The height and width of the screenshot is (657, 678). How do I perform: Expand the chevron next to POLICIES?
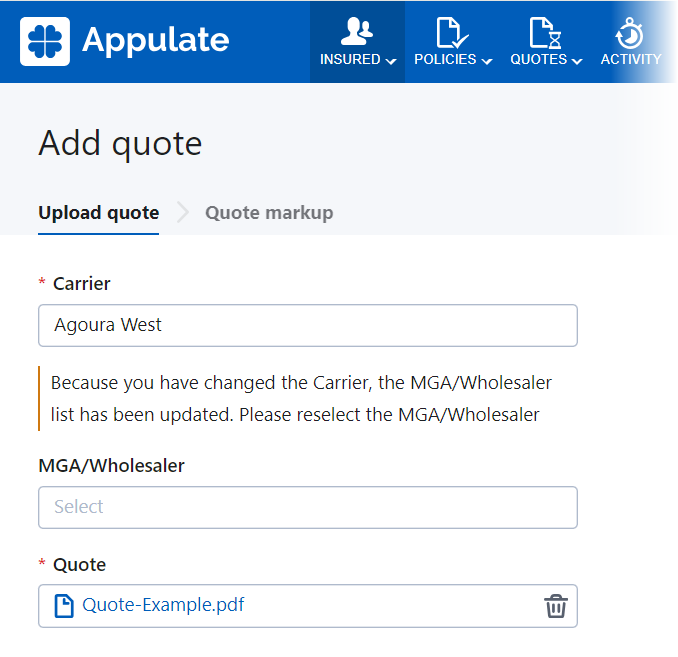coord(487,61)
